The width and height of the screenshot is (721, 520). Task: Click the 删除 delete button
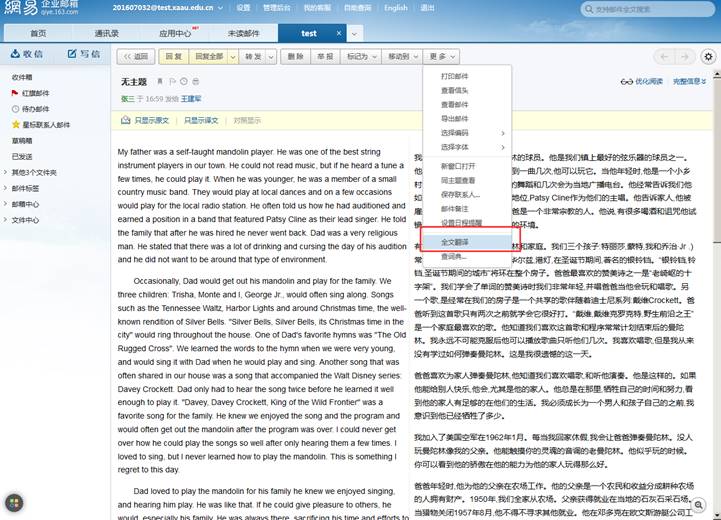tap(295, 57)
